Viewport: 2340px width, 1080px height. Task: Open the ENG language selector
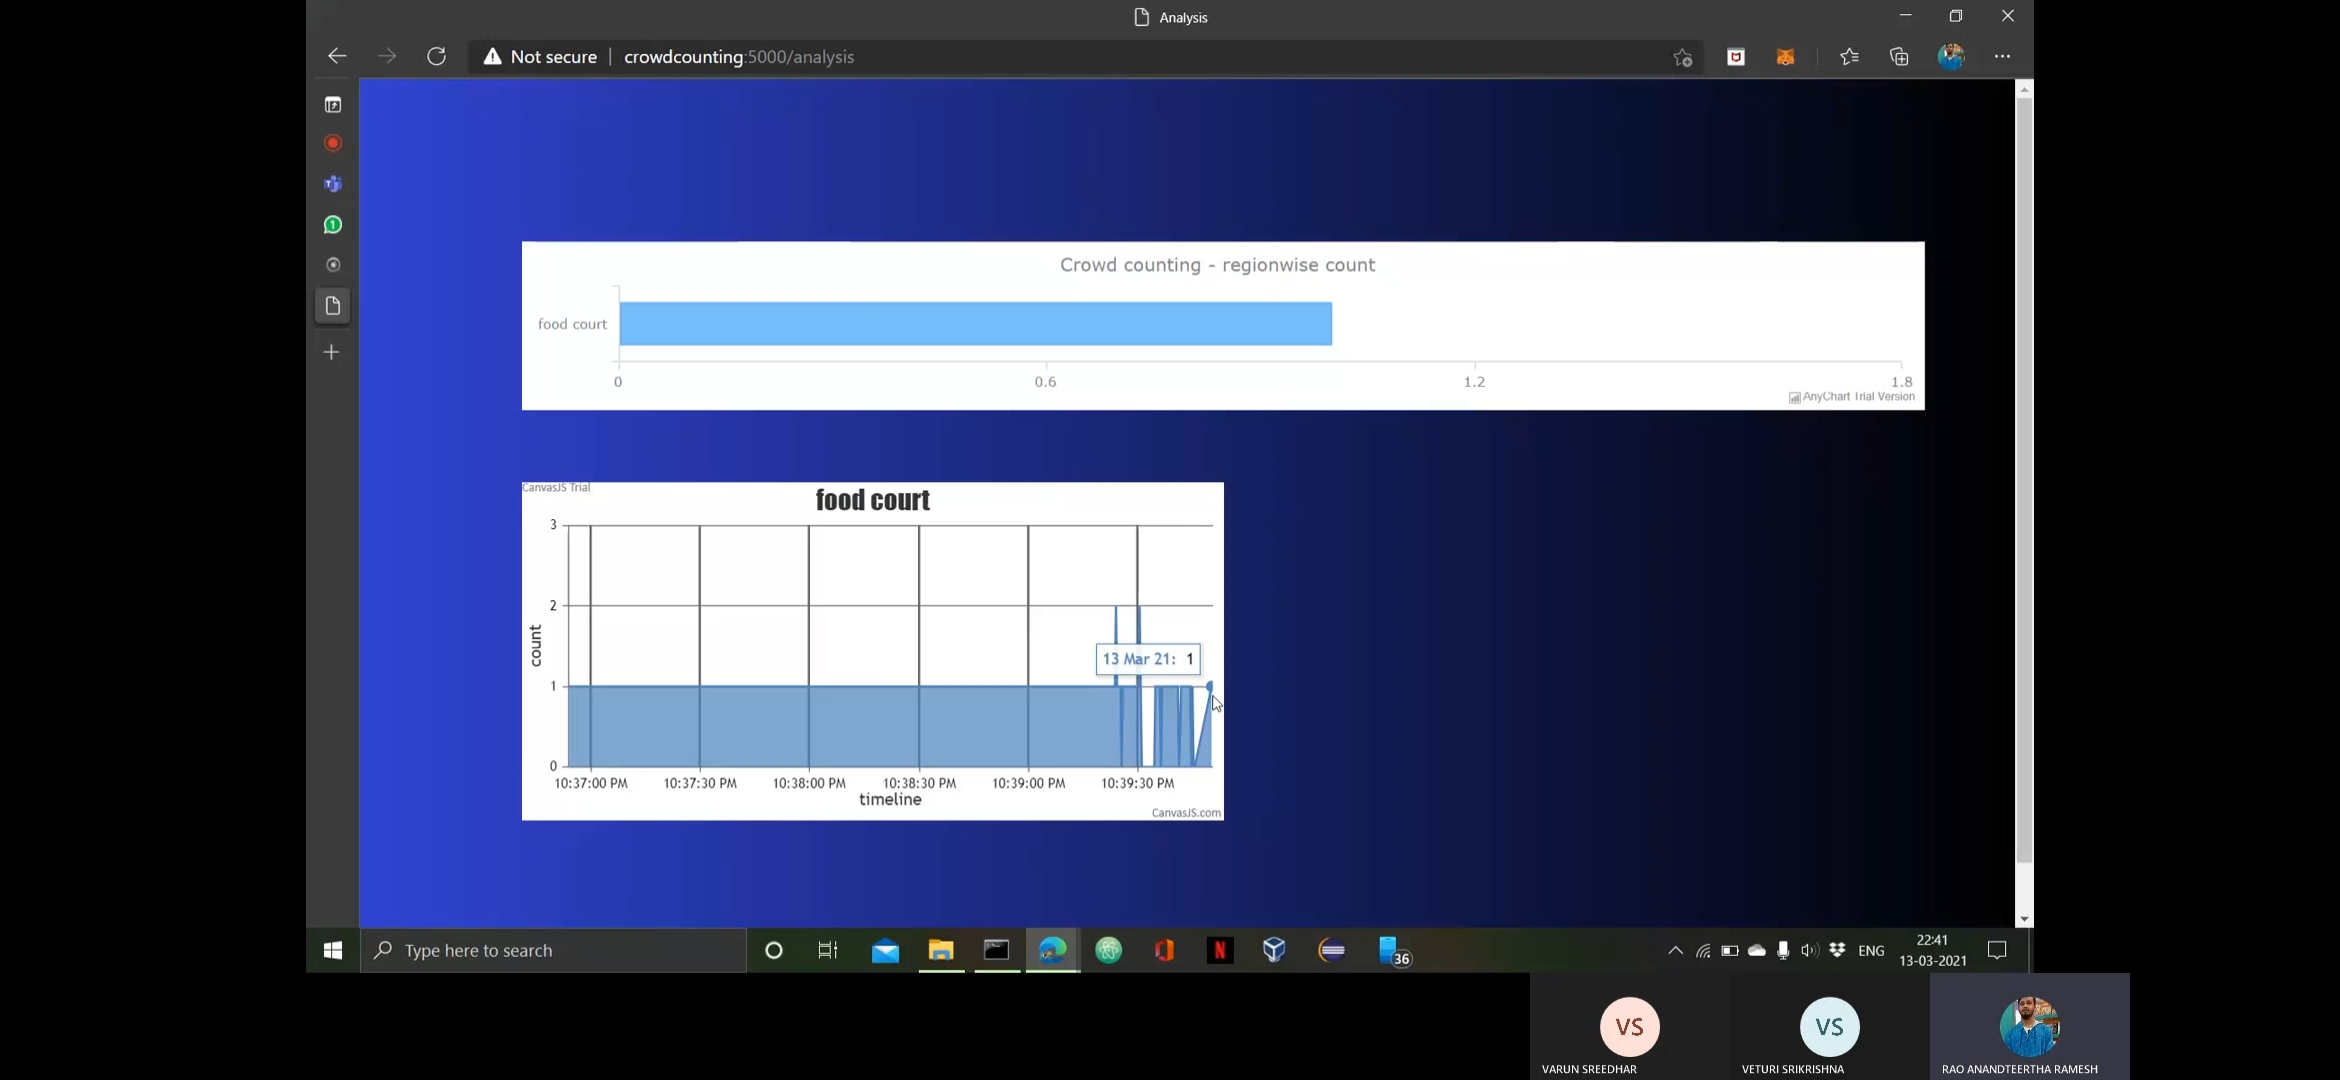(1870, 950)
